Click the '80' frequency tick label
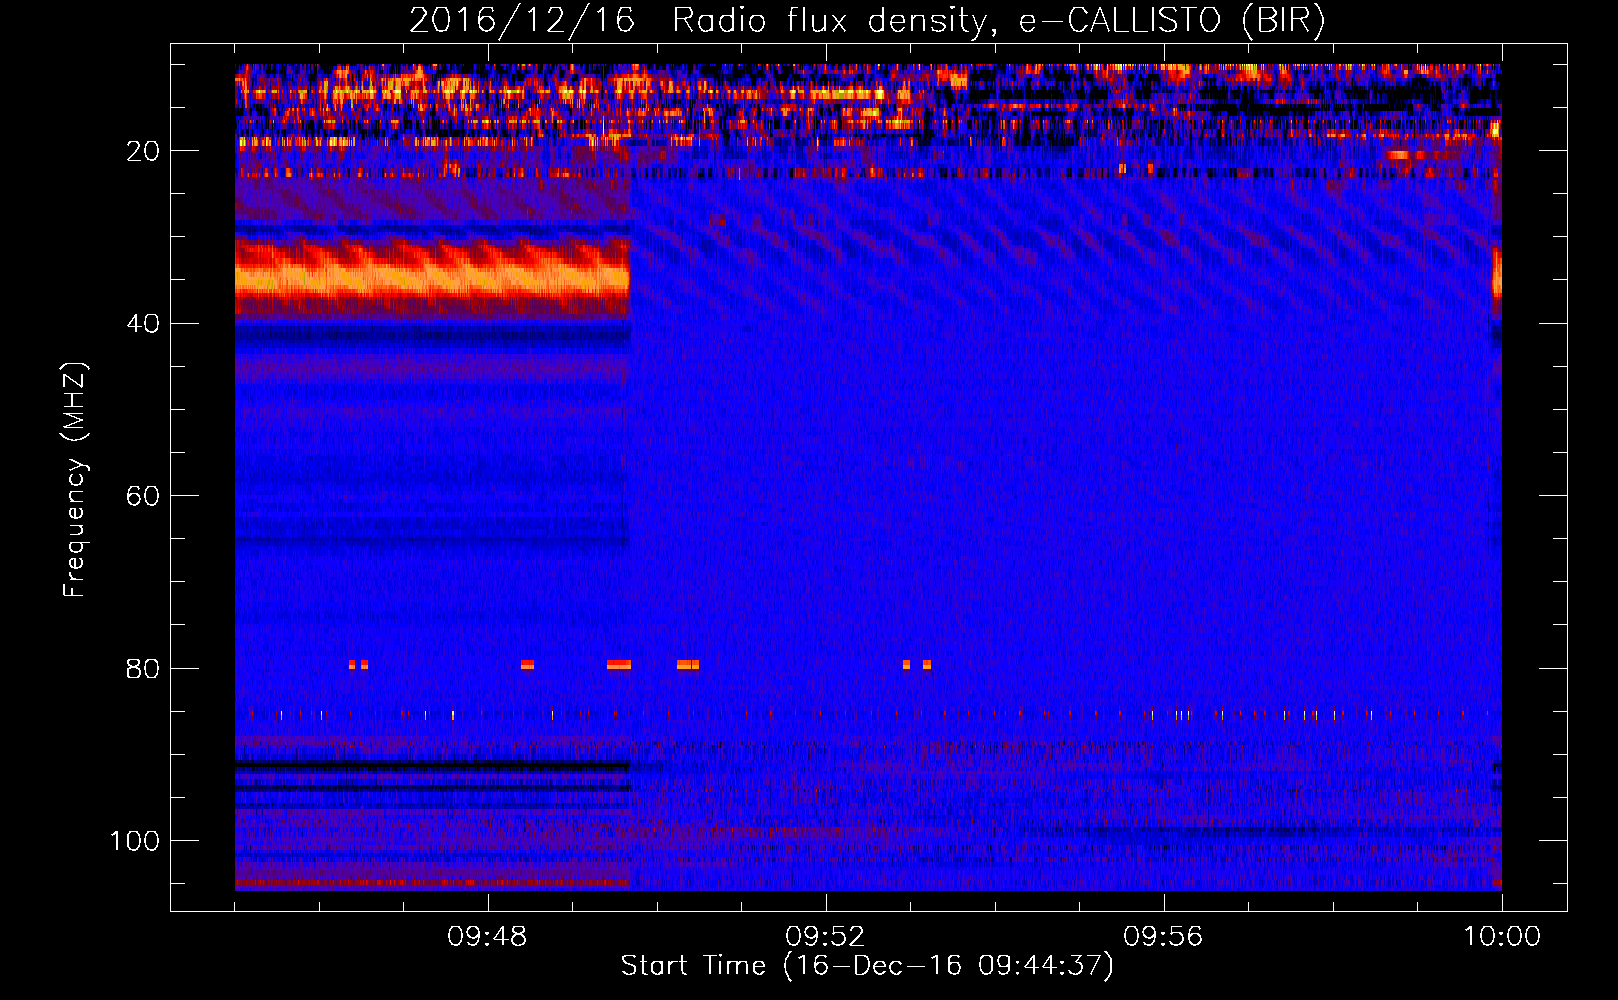This screenshot has height=1000, width=1618. pos(143,669)
